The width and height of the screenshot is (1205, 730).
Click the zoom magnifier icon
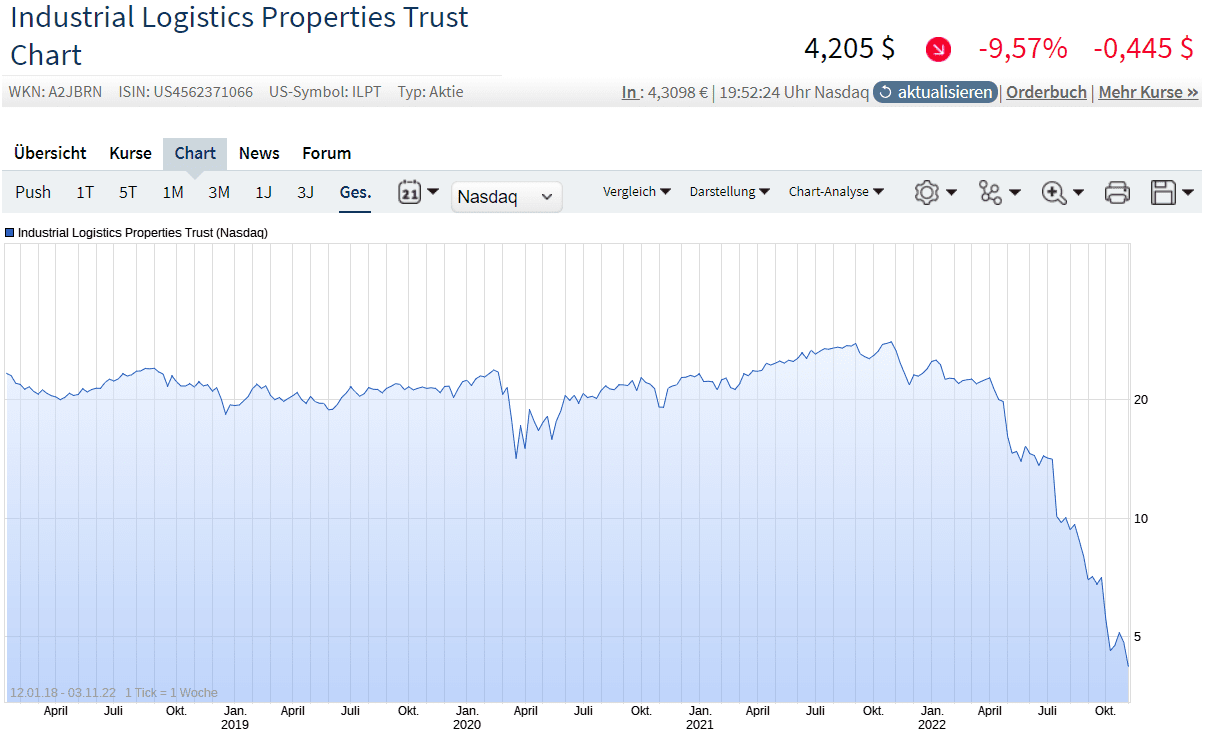click(1054, 193)
